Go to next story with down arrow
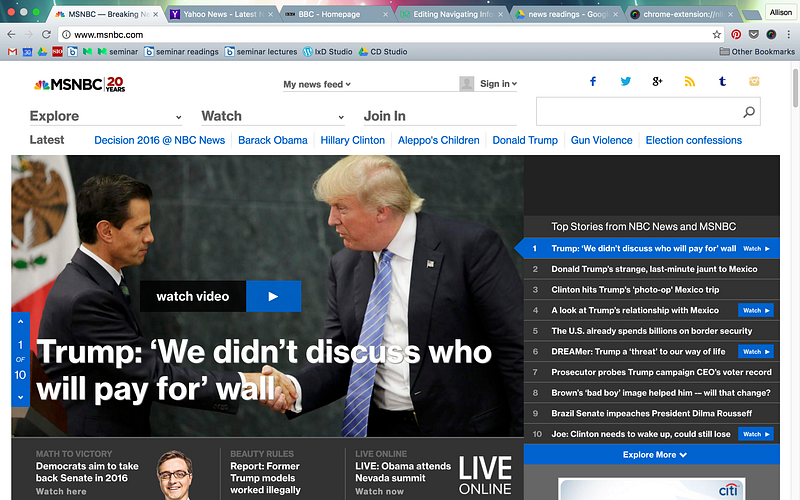The image size is (800, 500). (x=20, y=397)
